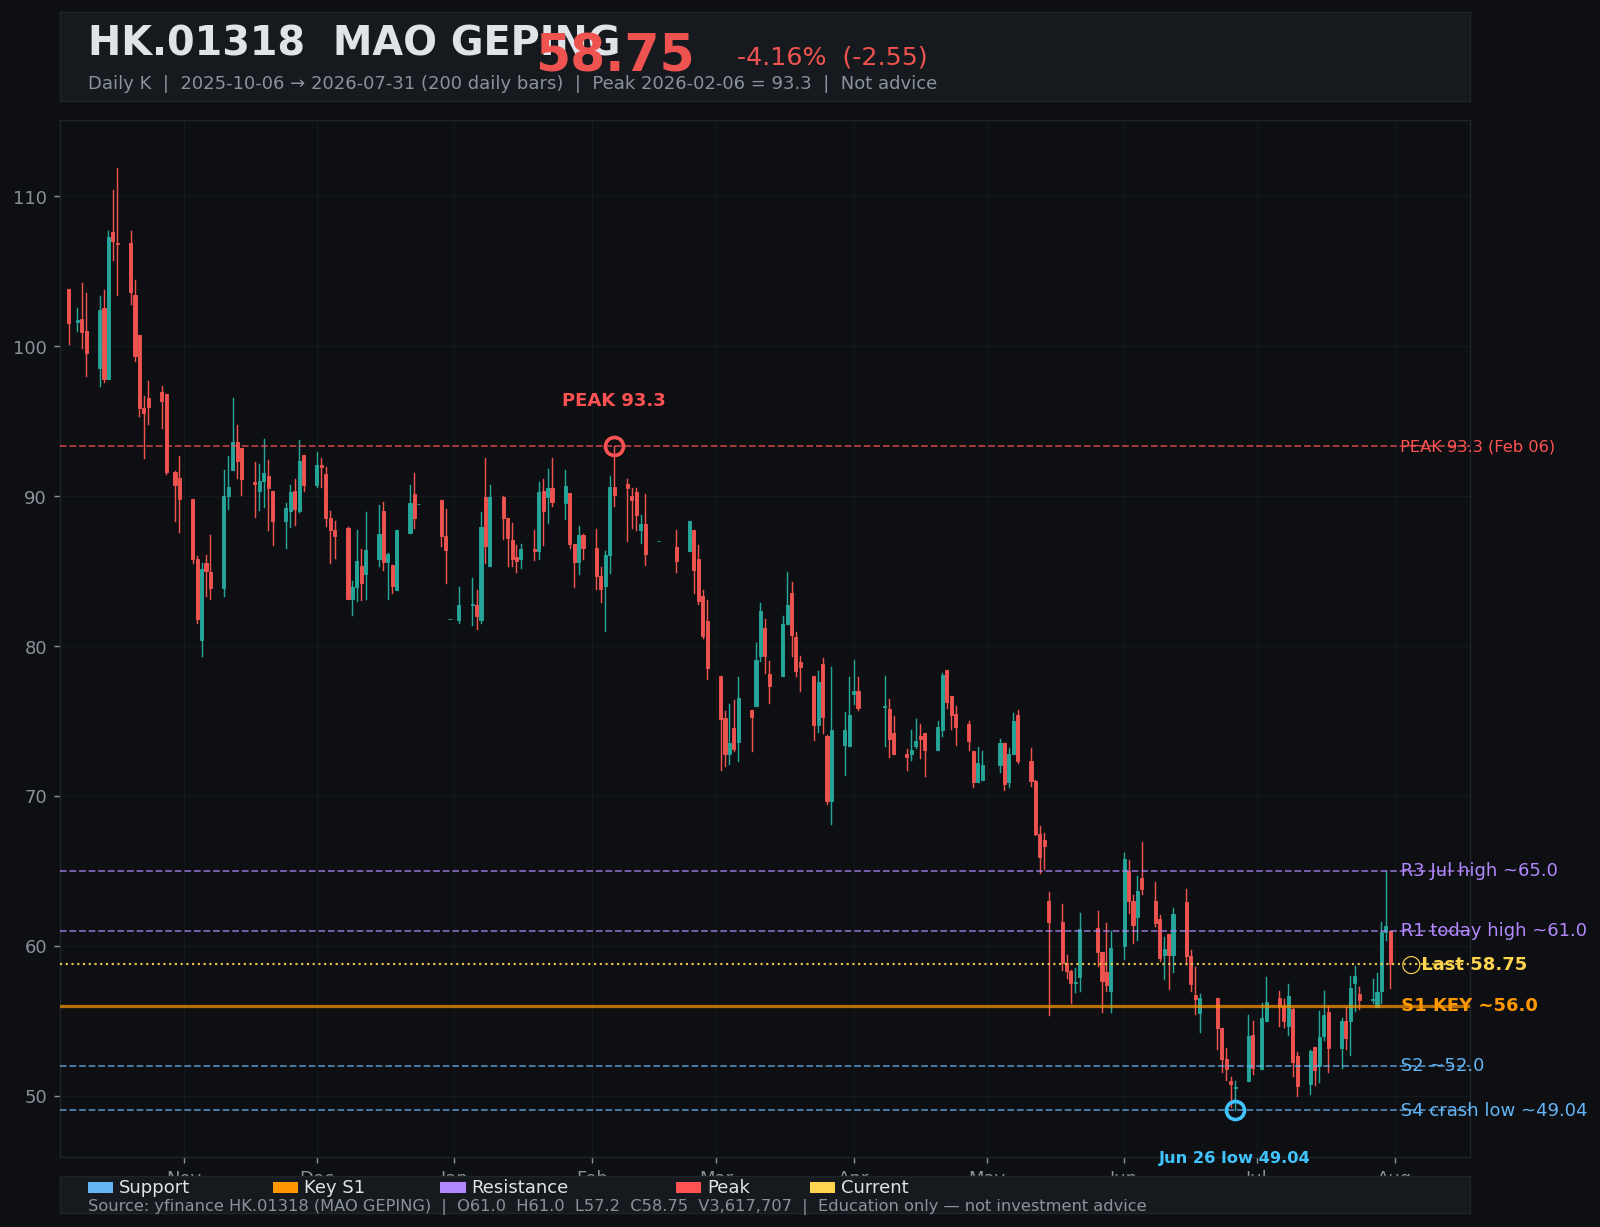1600x1227 pixels.
Task: Click the "Jun 26 low 49.04" annotation
Action: 1234,1158
